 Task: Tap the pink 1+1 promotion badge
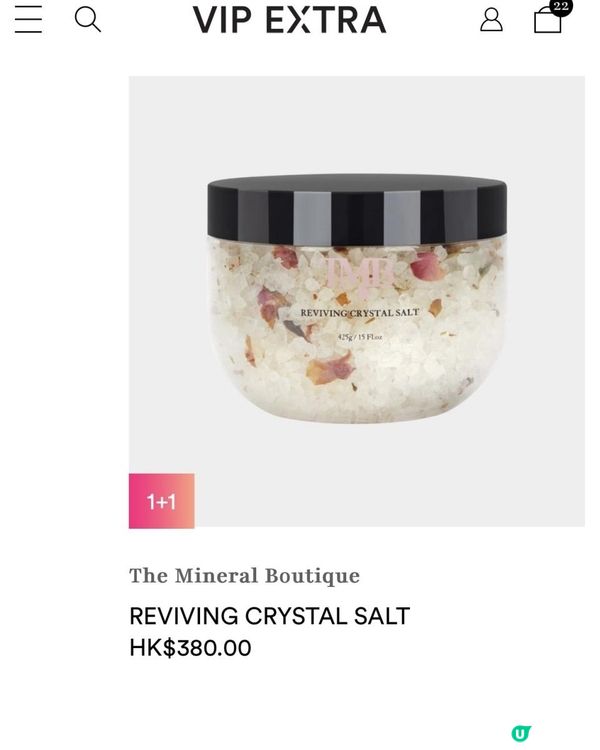(x=162, y=501)
